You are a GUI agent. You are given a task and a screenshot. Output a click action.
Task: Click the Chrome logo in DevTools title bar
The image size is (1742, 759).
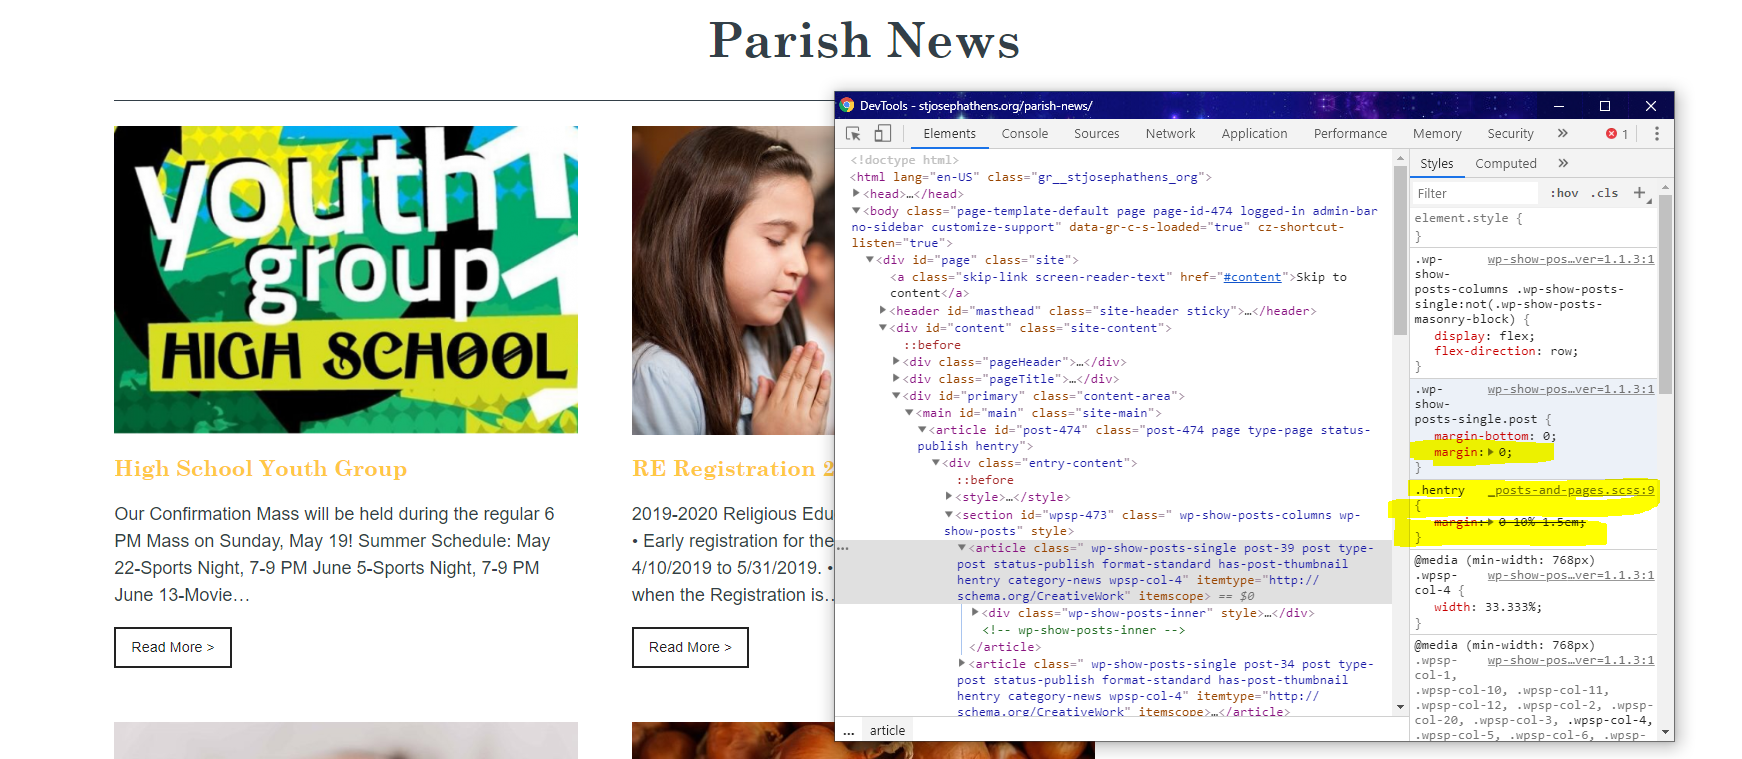coord(847,106)
